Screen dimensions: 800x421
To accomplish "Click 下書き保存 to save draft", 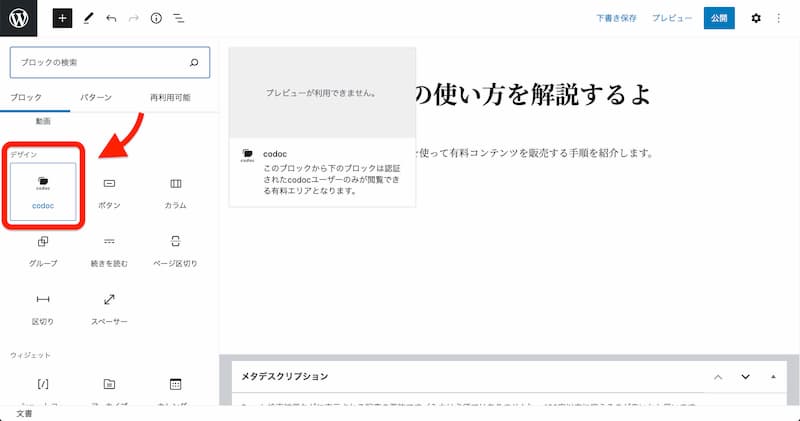I will [616, 18].
